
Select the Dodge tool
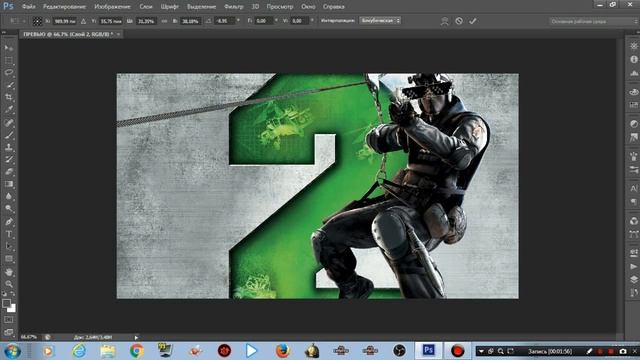coord(9,209)
